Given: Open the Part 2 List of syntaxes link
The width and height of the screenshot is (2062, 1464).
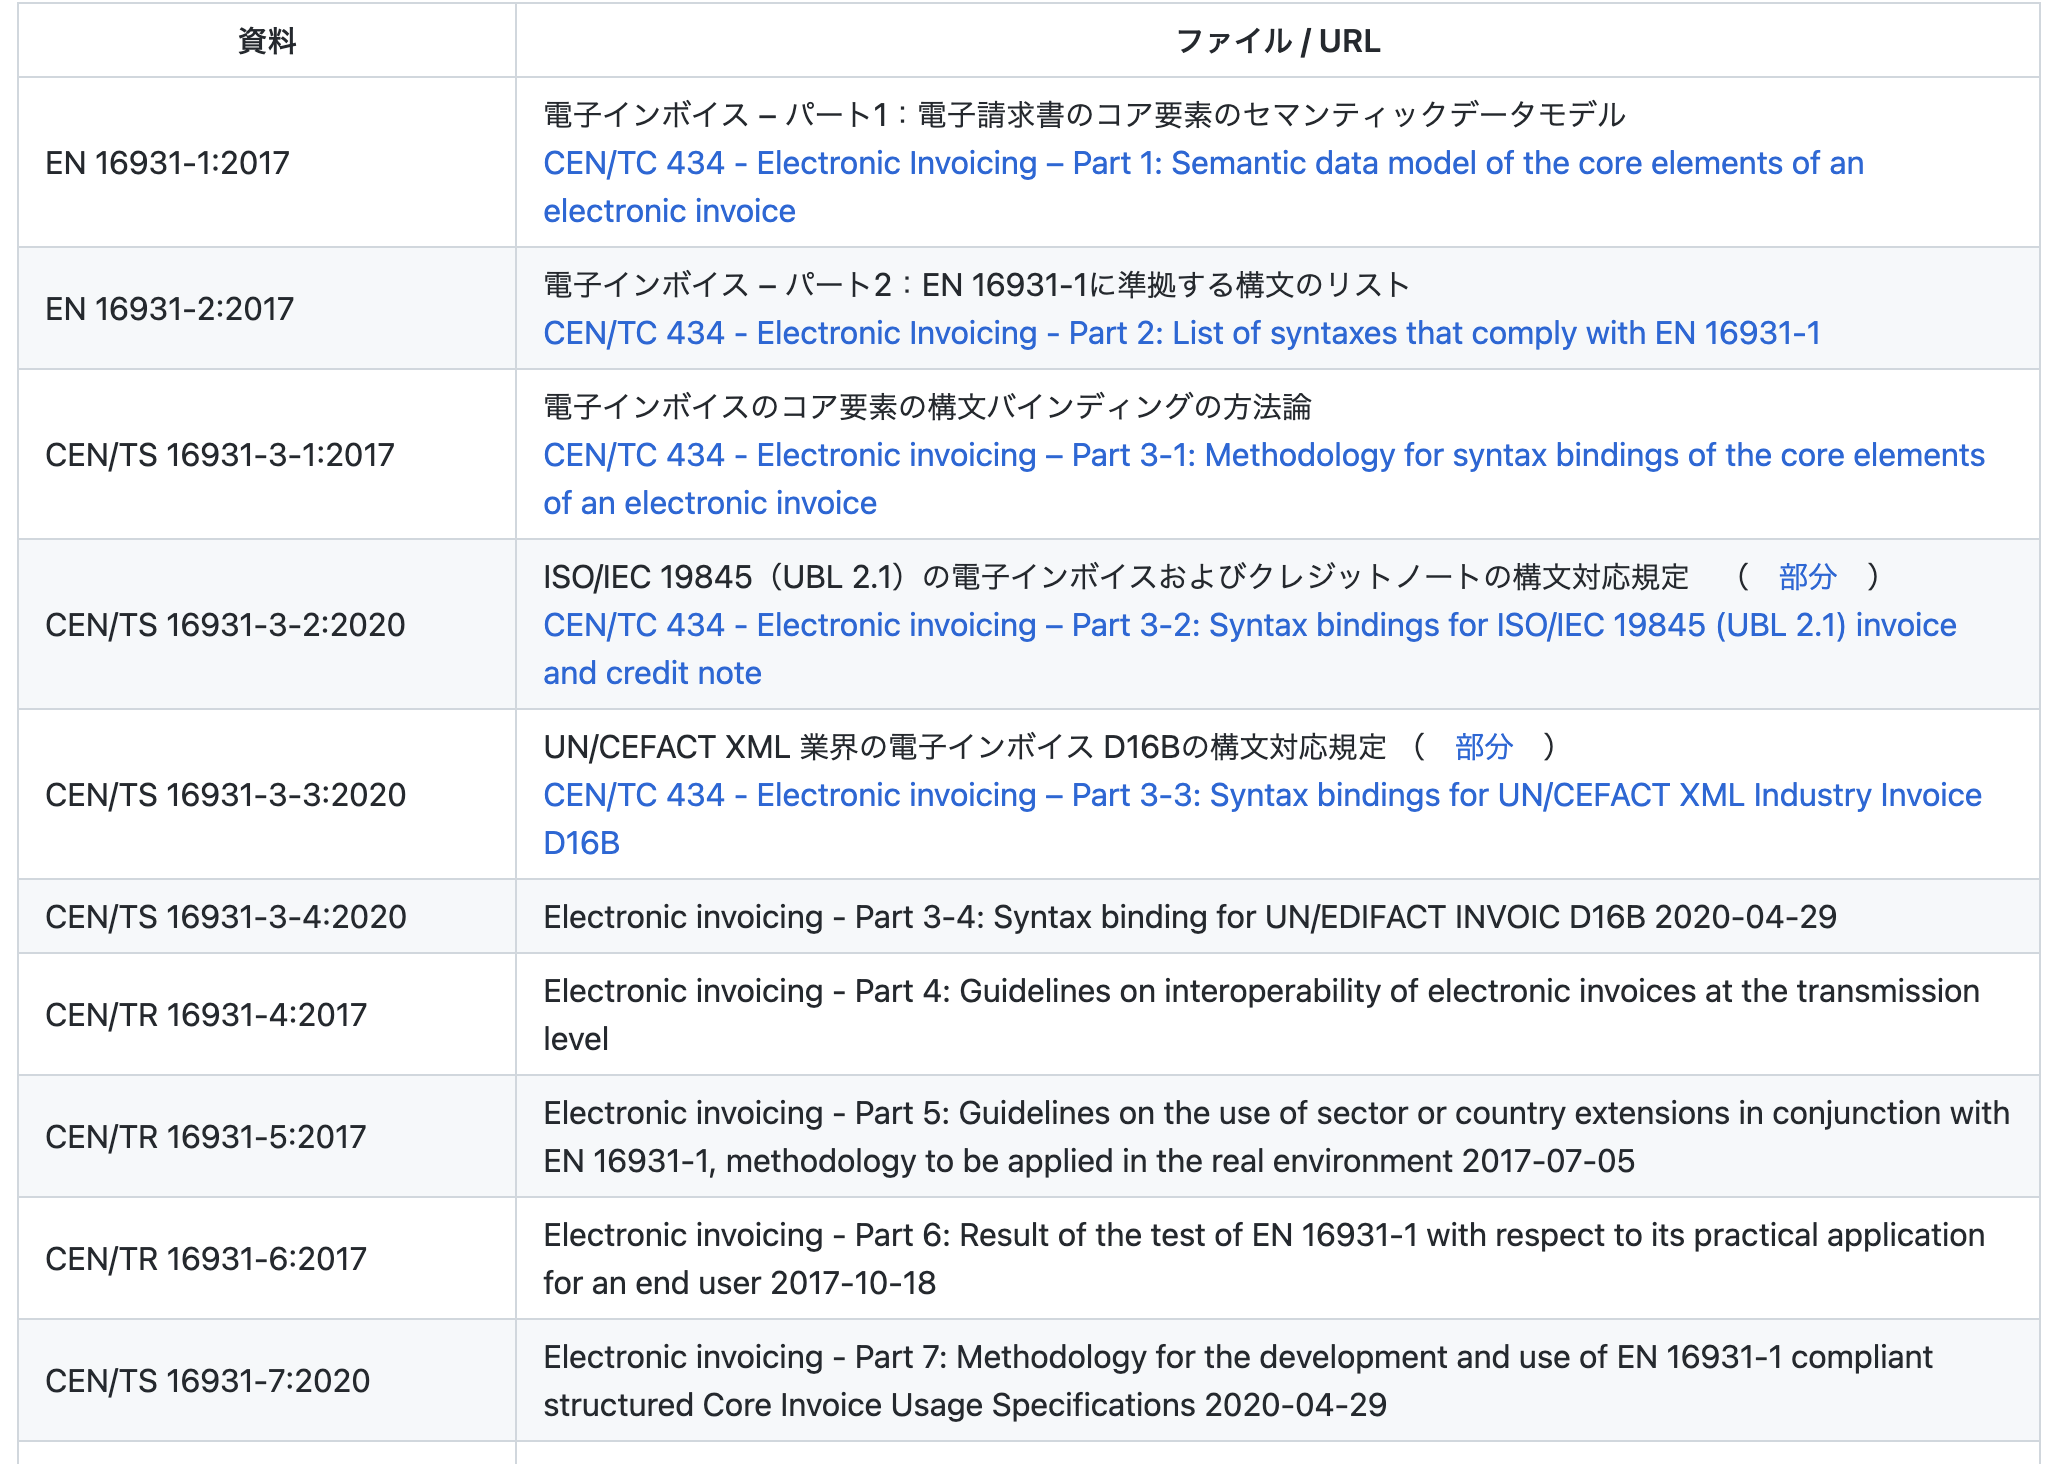Looking at the screenshot, I should click(1182, 333).
